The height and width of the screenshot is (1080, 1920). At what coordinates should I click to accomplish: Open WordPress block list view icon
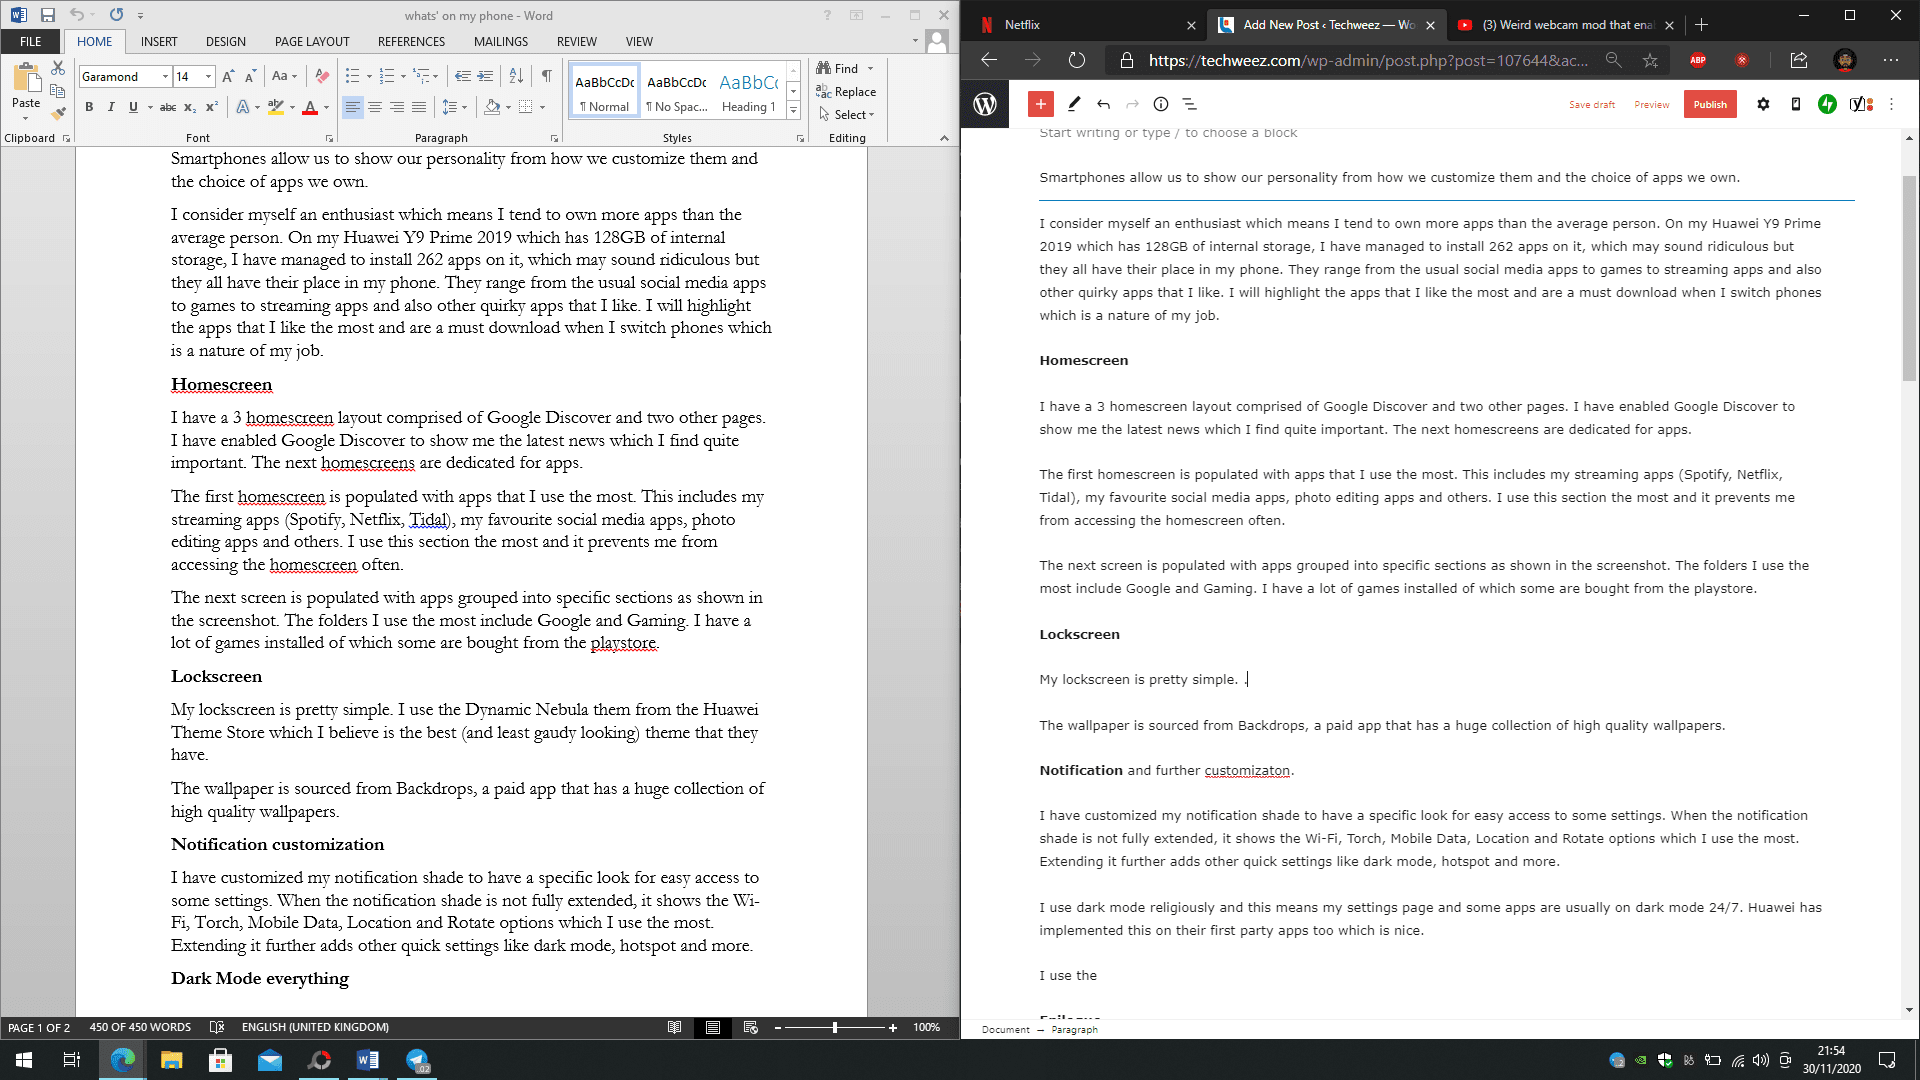(1189, 104)
